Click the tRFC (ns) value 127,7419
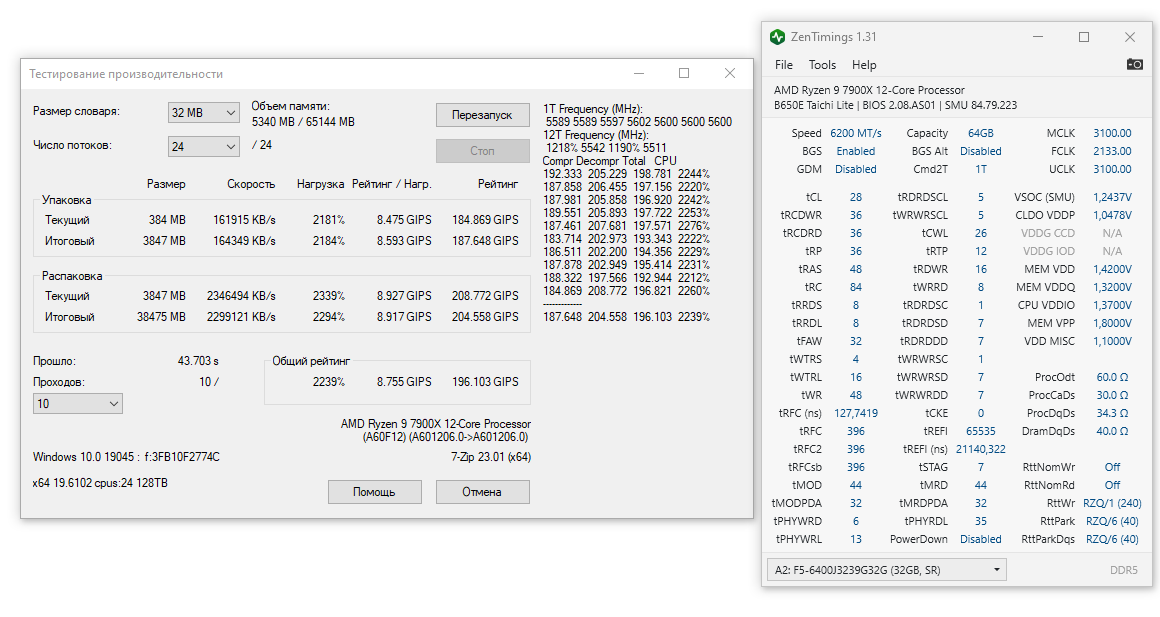Viewport: 1160px width, 617px height. tap(856, 413)
